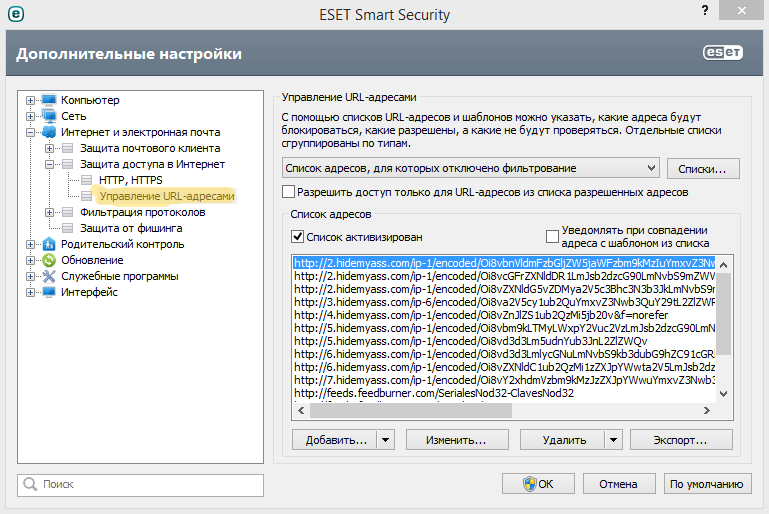Image resolution: width=769 pixels, height=514 pixels.
Task: Click the Компьютер monitor icon in tree
Action: point(48,100)
